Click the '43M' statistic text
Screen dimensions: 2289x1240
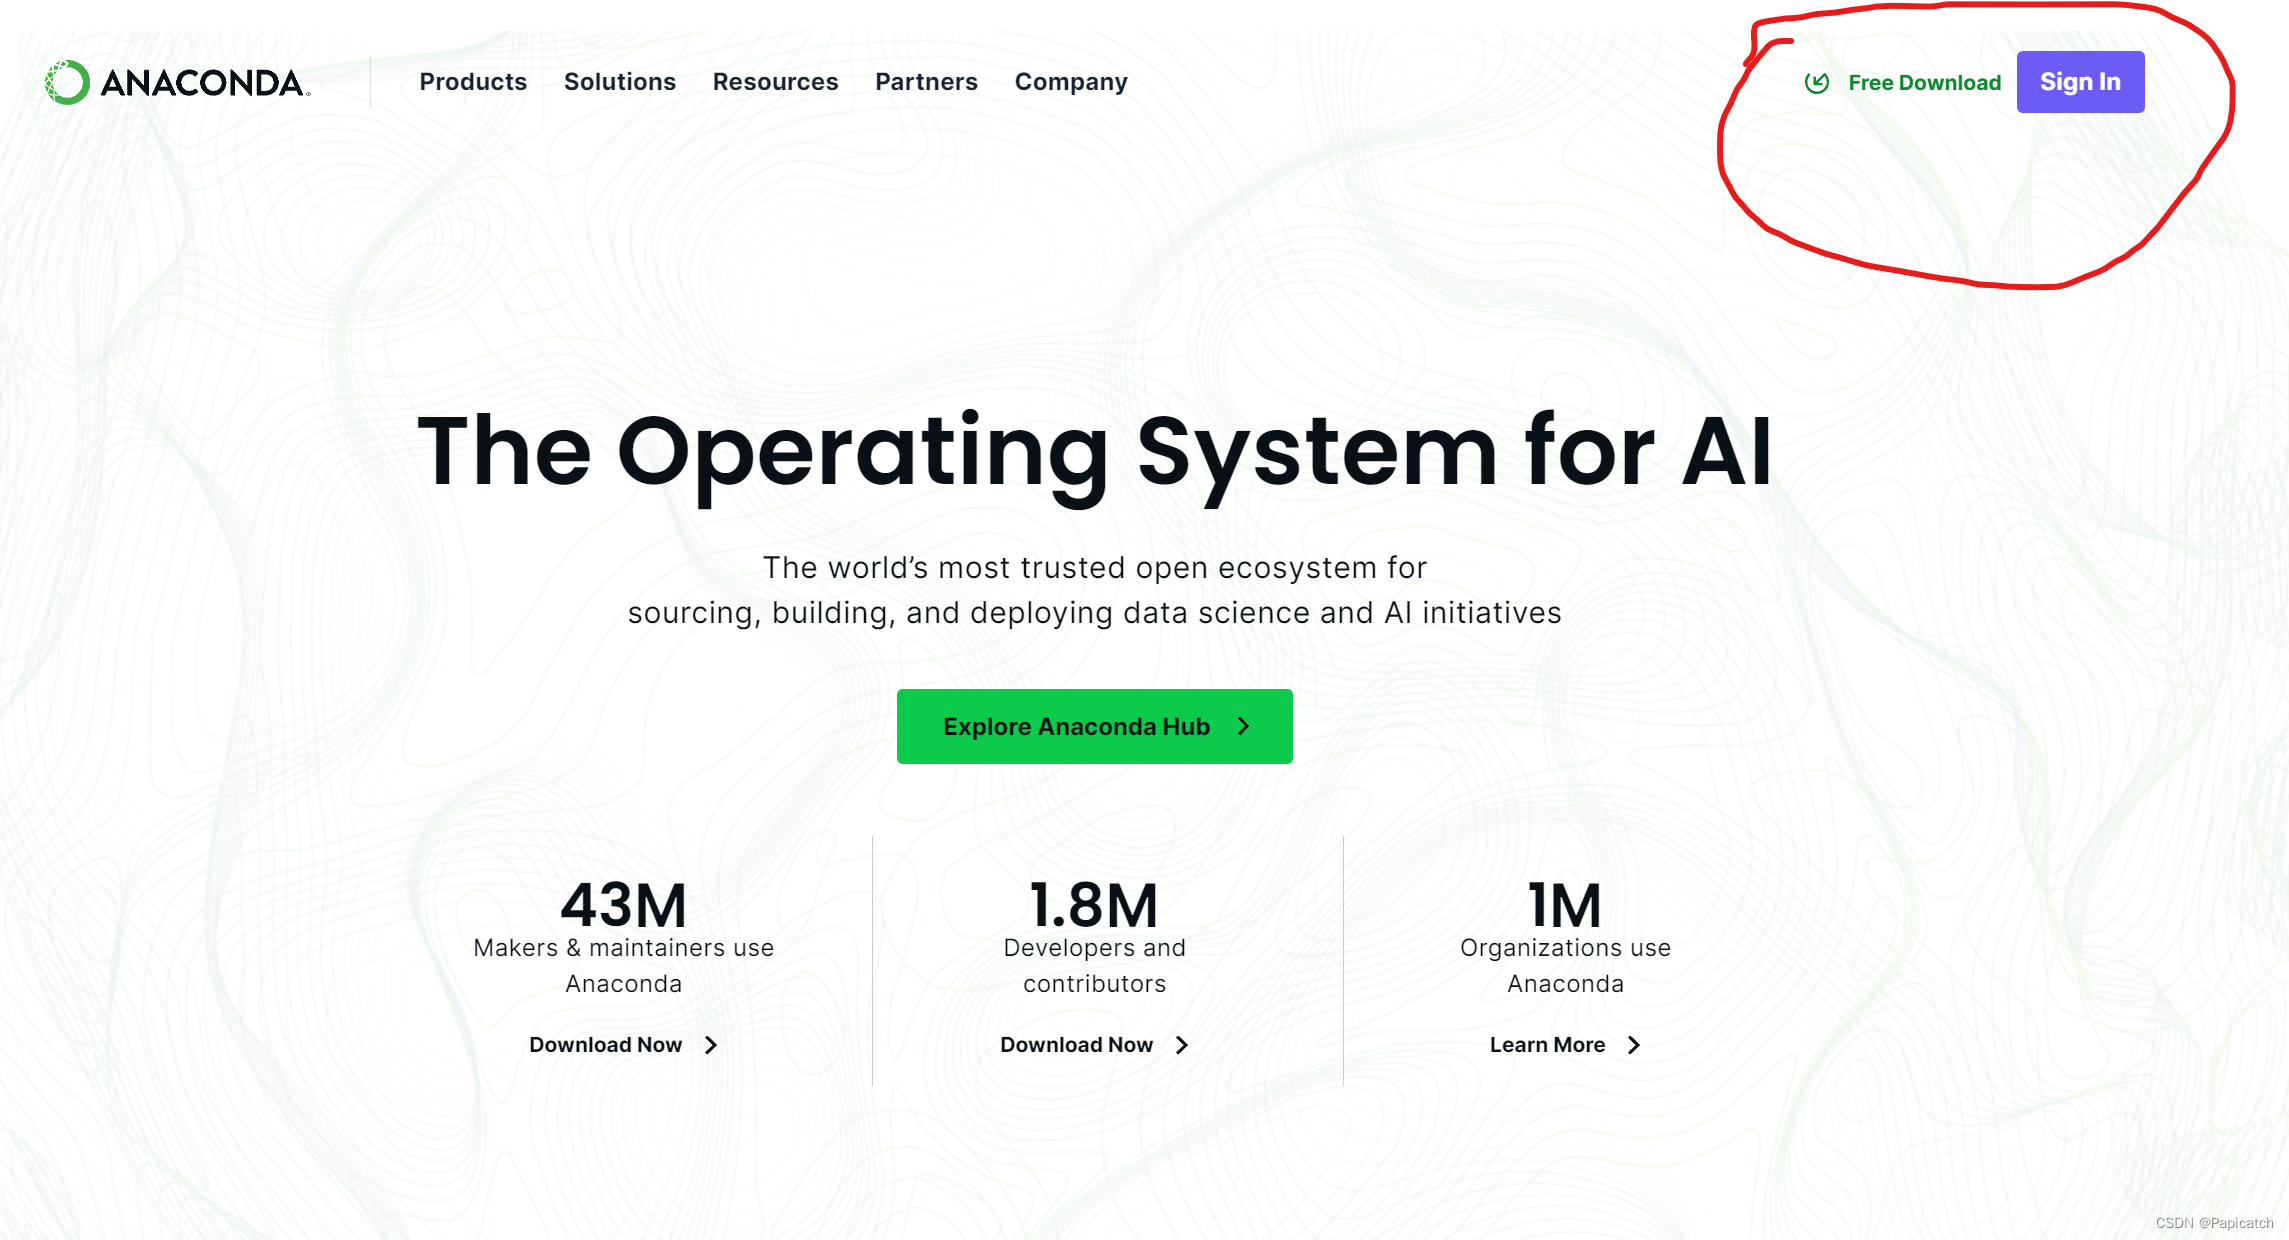point(624,905)
